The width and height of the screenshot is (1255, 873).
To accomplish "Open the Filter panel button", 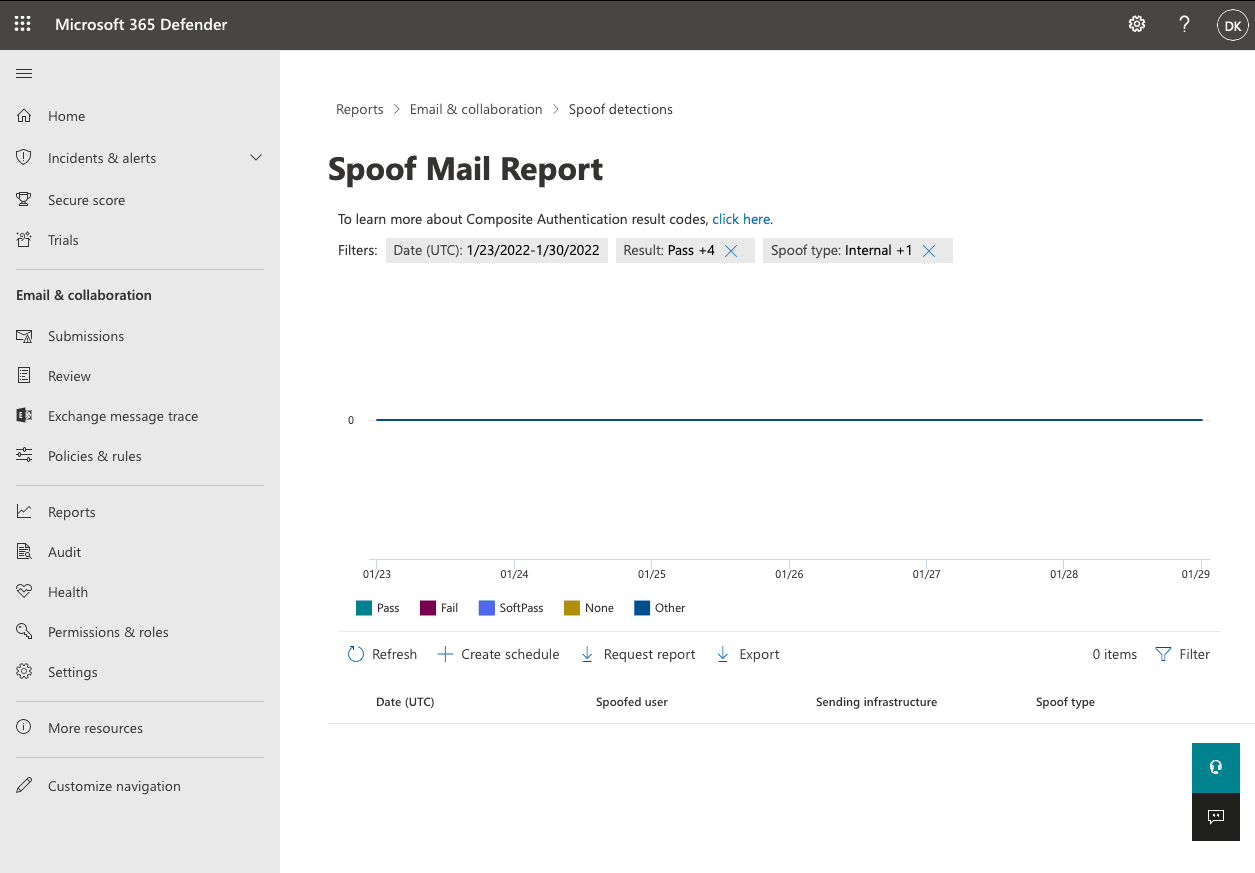I will click(1182, 654).
